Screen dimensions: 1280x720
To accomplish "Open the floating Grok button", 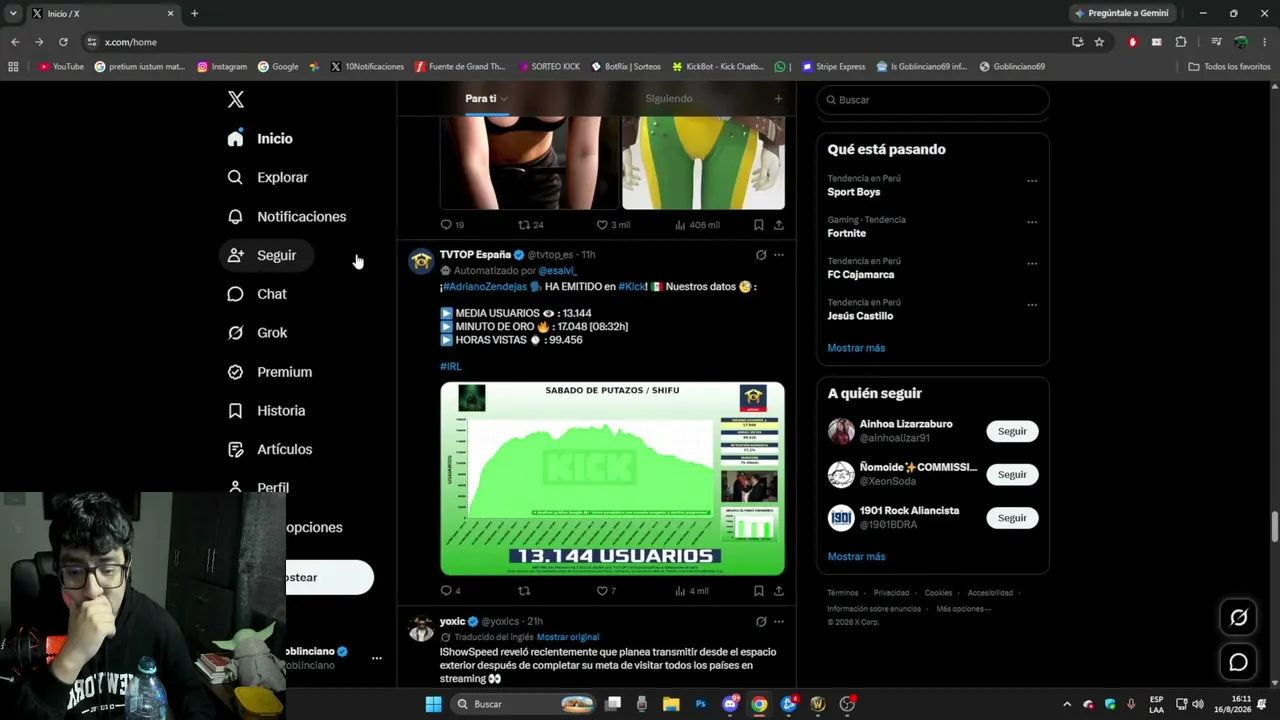I will (x=1238, y=617).
